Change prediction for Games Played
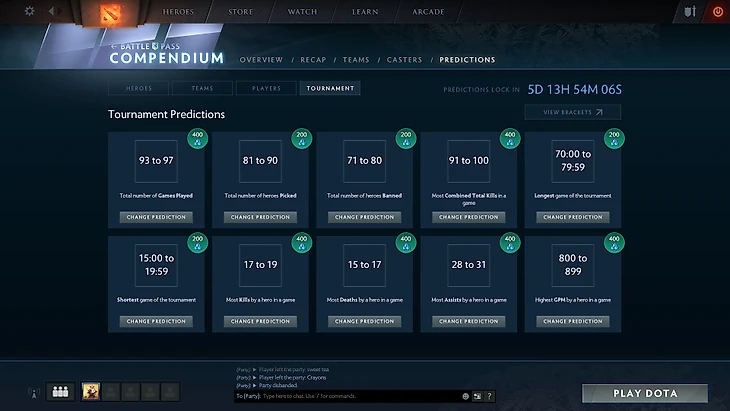 pyautogui.click(x=156, y=217)
